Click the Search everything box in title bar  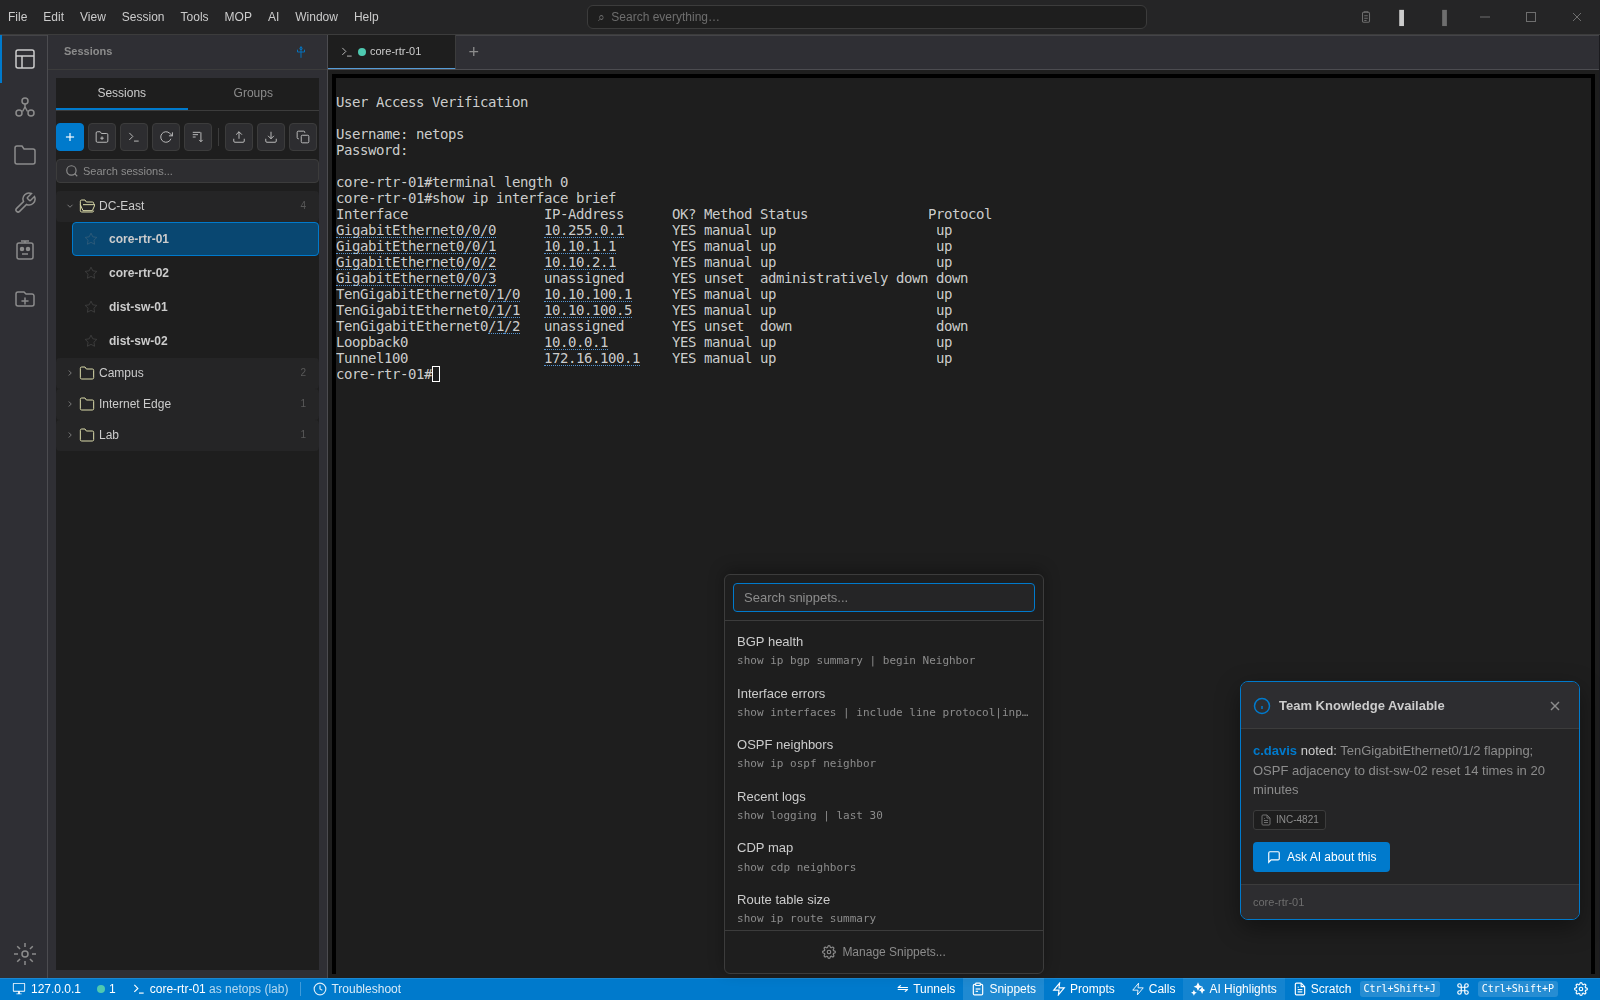pyautogui.click(x=866, y=17)
